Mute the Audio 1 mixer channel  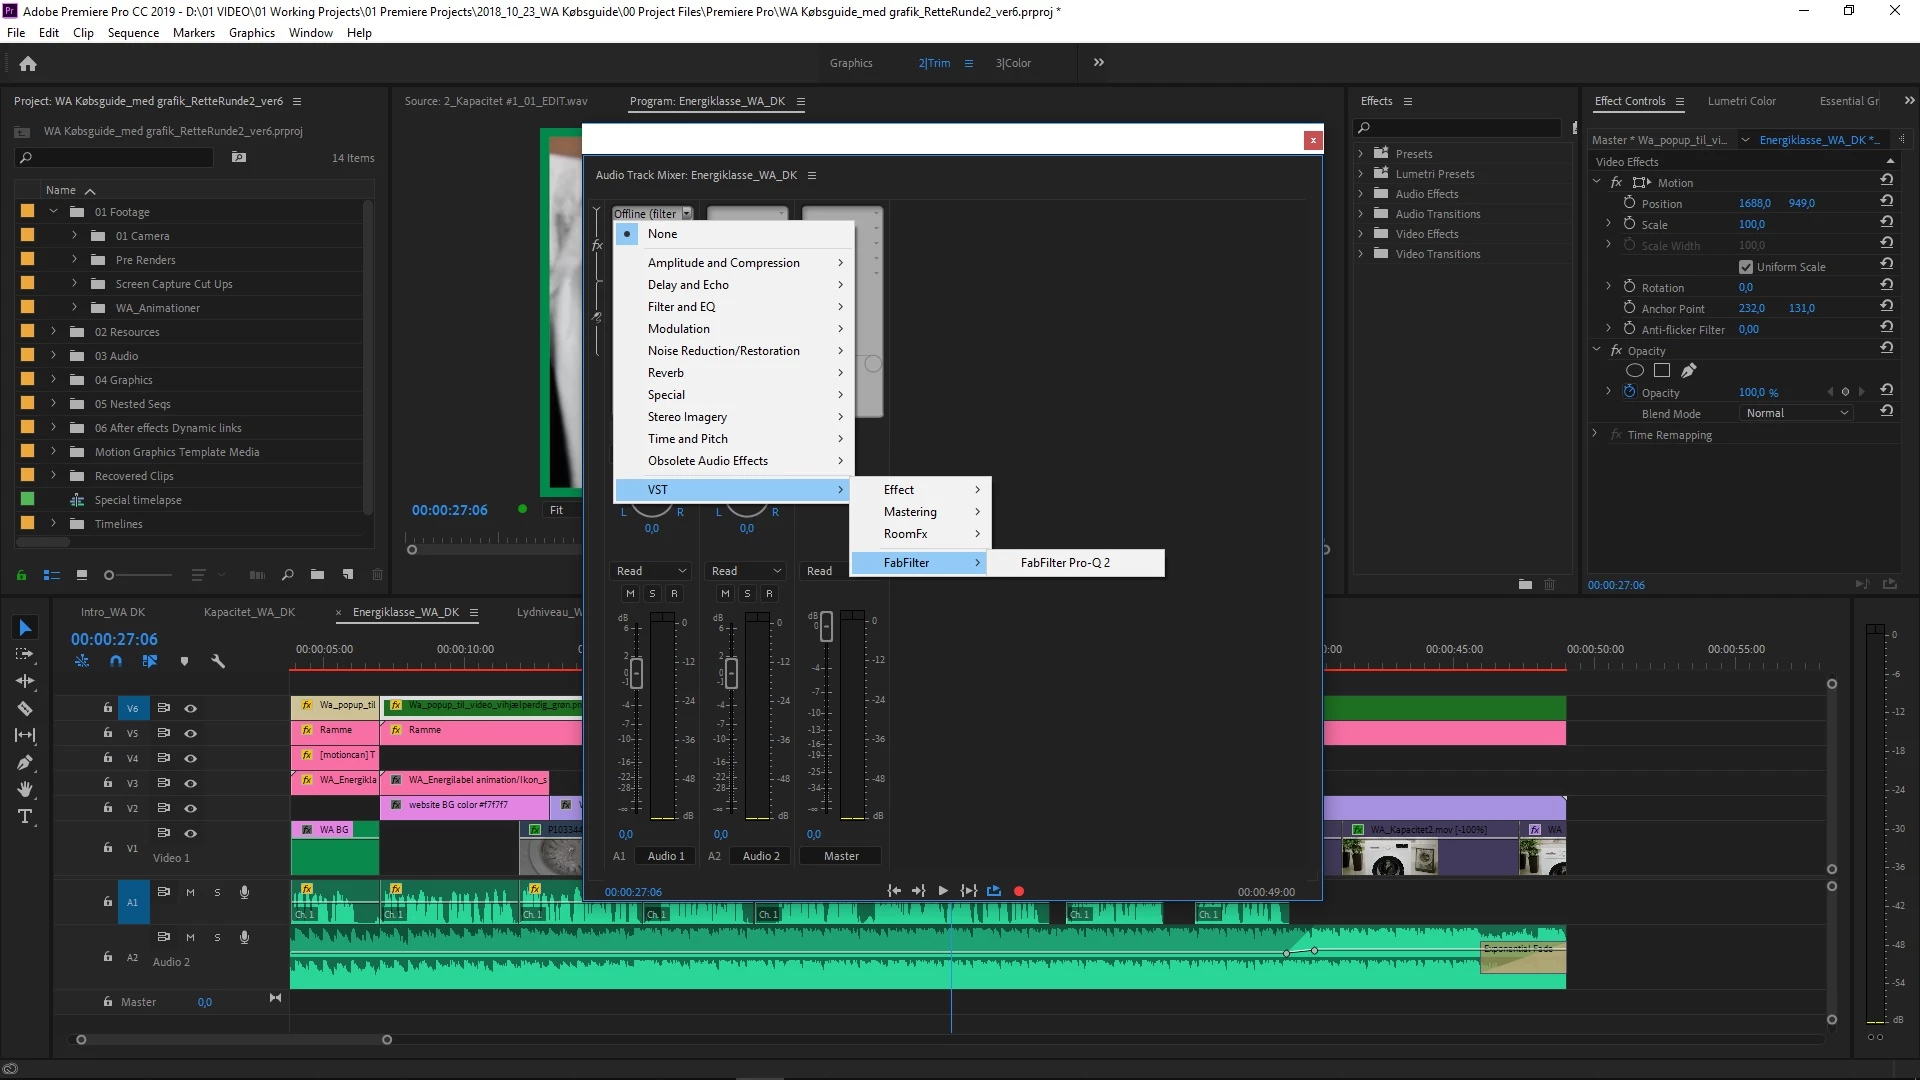pyautogui.click(x=630, y=594)
